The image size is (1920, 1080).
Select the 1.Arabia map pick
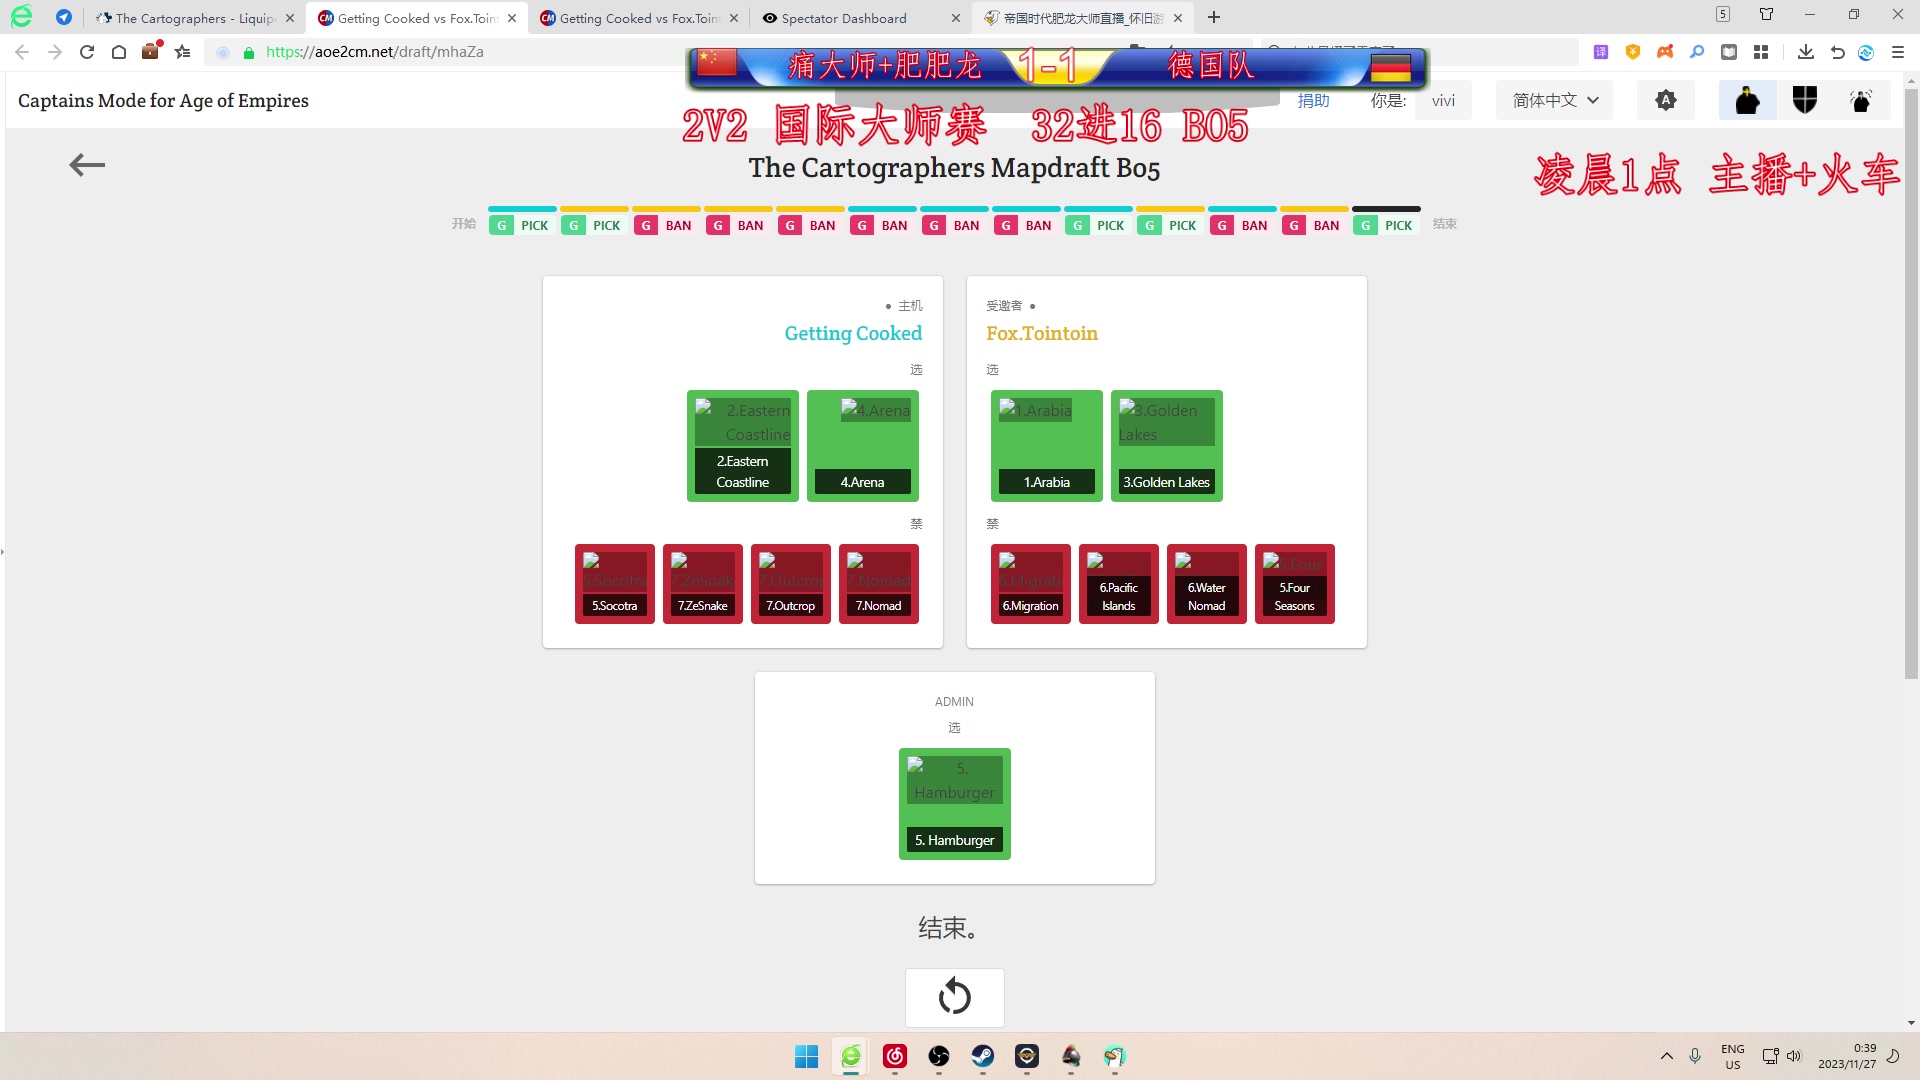point(1046,444)
